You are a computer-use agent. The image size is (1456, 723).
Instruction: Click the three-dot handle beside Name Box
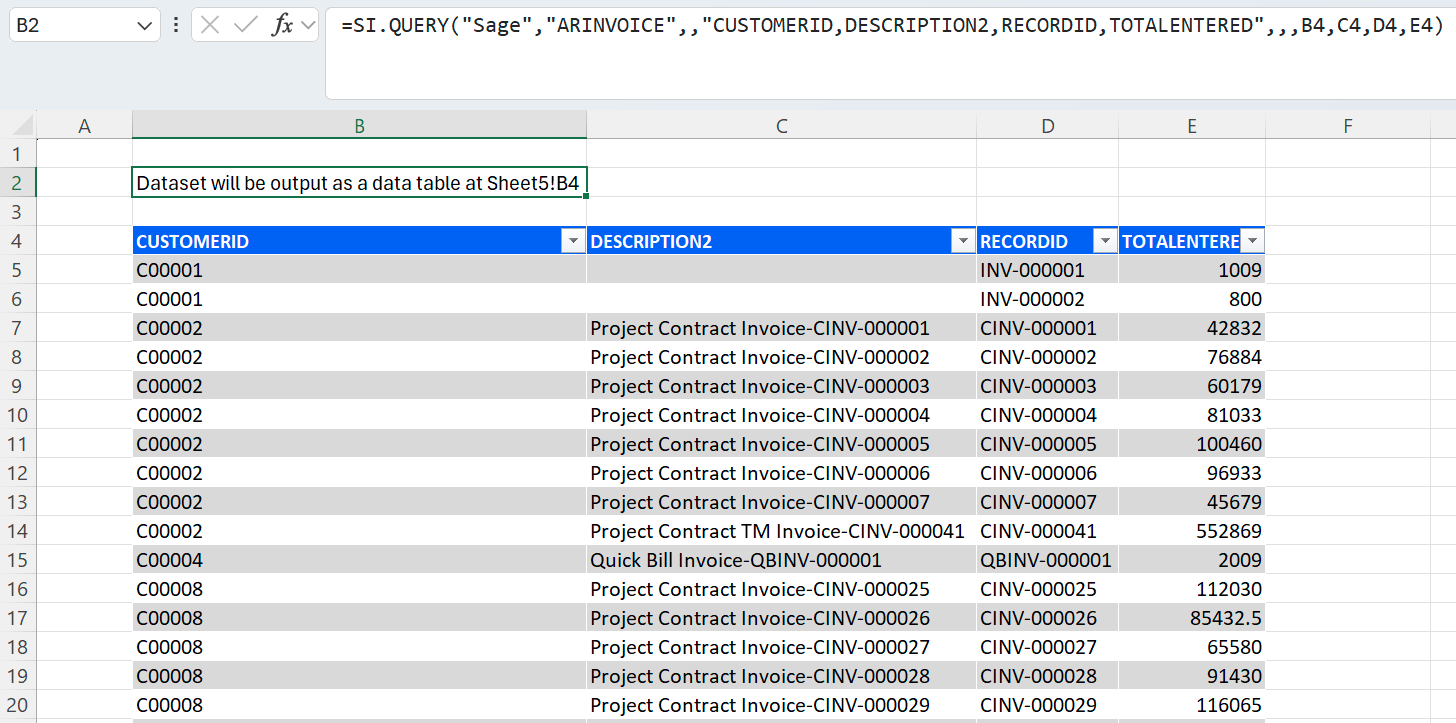(x=176, y=26)
